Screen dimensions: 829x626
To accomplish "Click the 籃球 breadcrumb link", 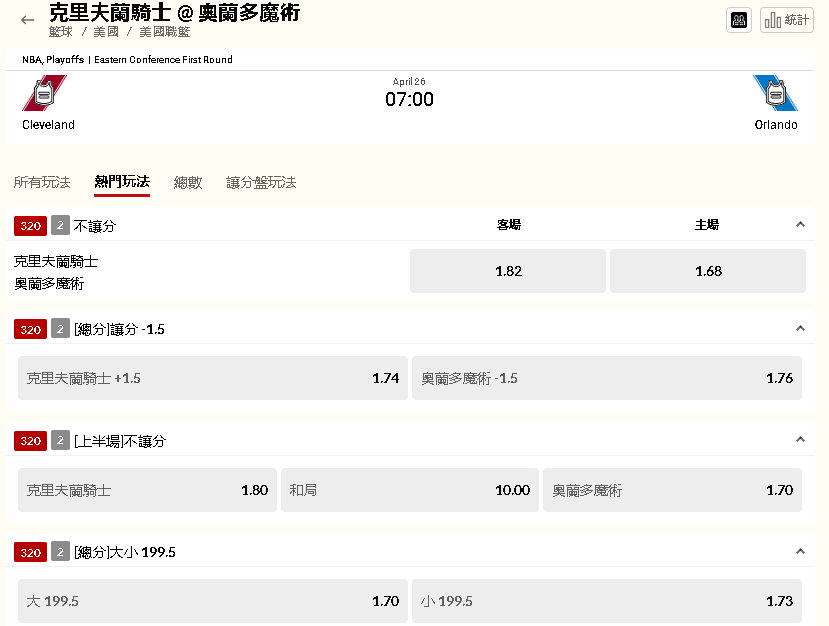I will click(60, 32).
